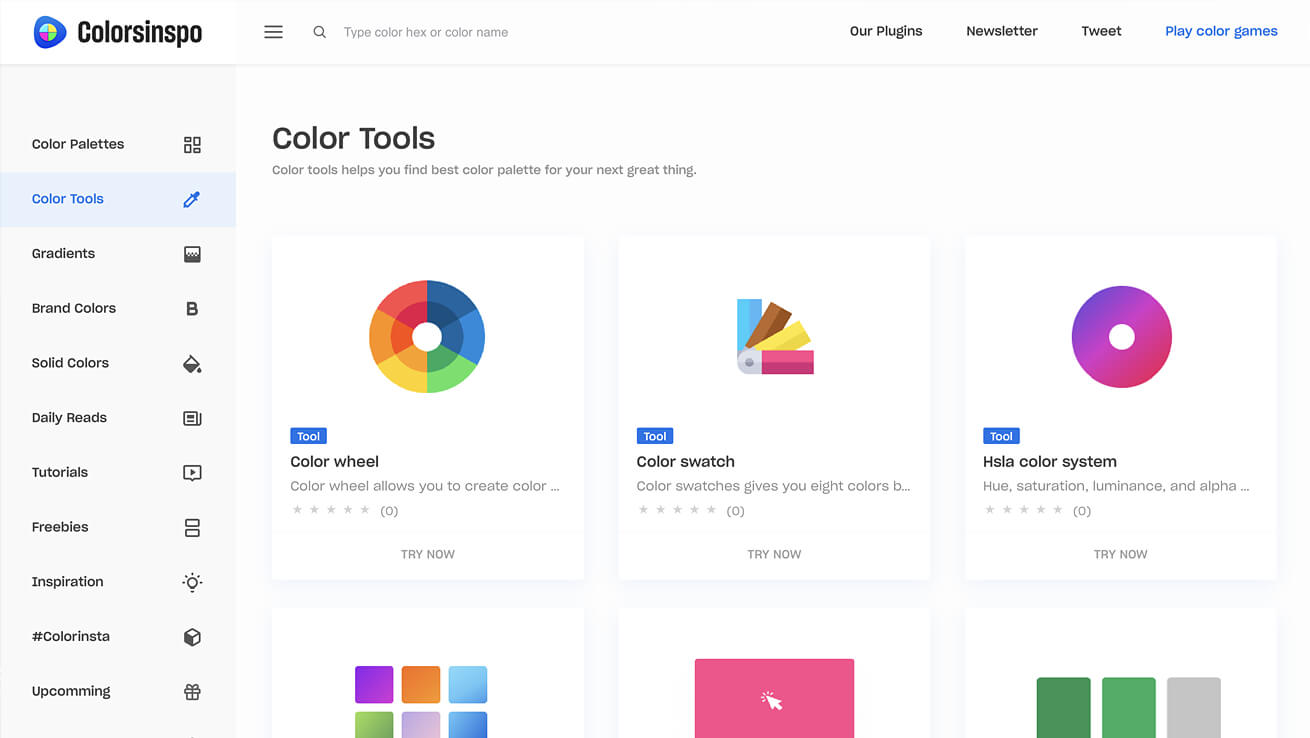Viewport: 1310px width, 738px height.
Task: Click the Colorsinspo logo
Action: (x=118, y=32)
